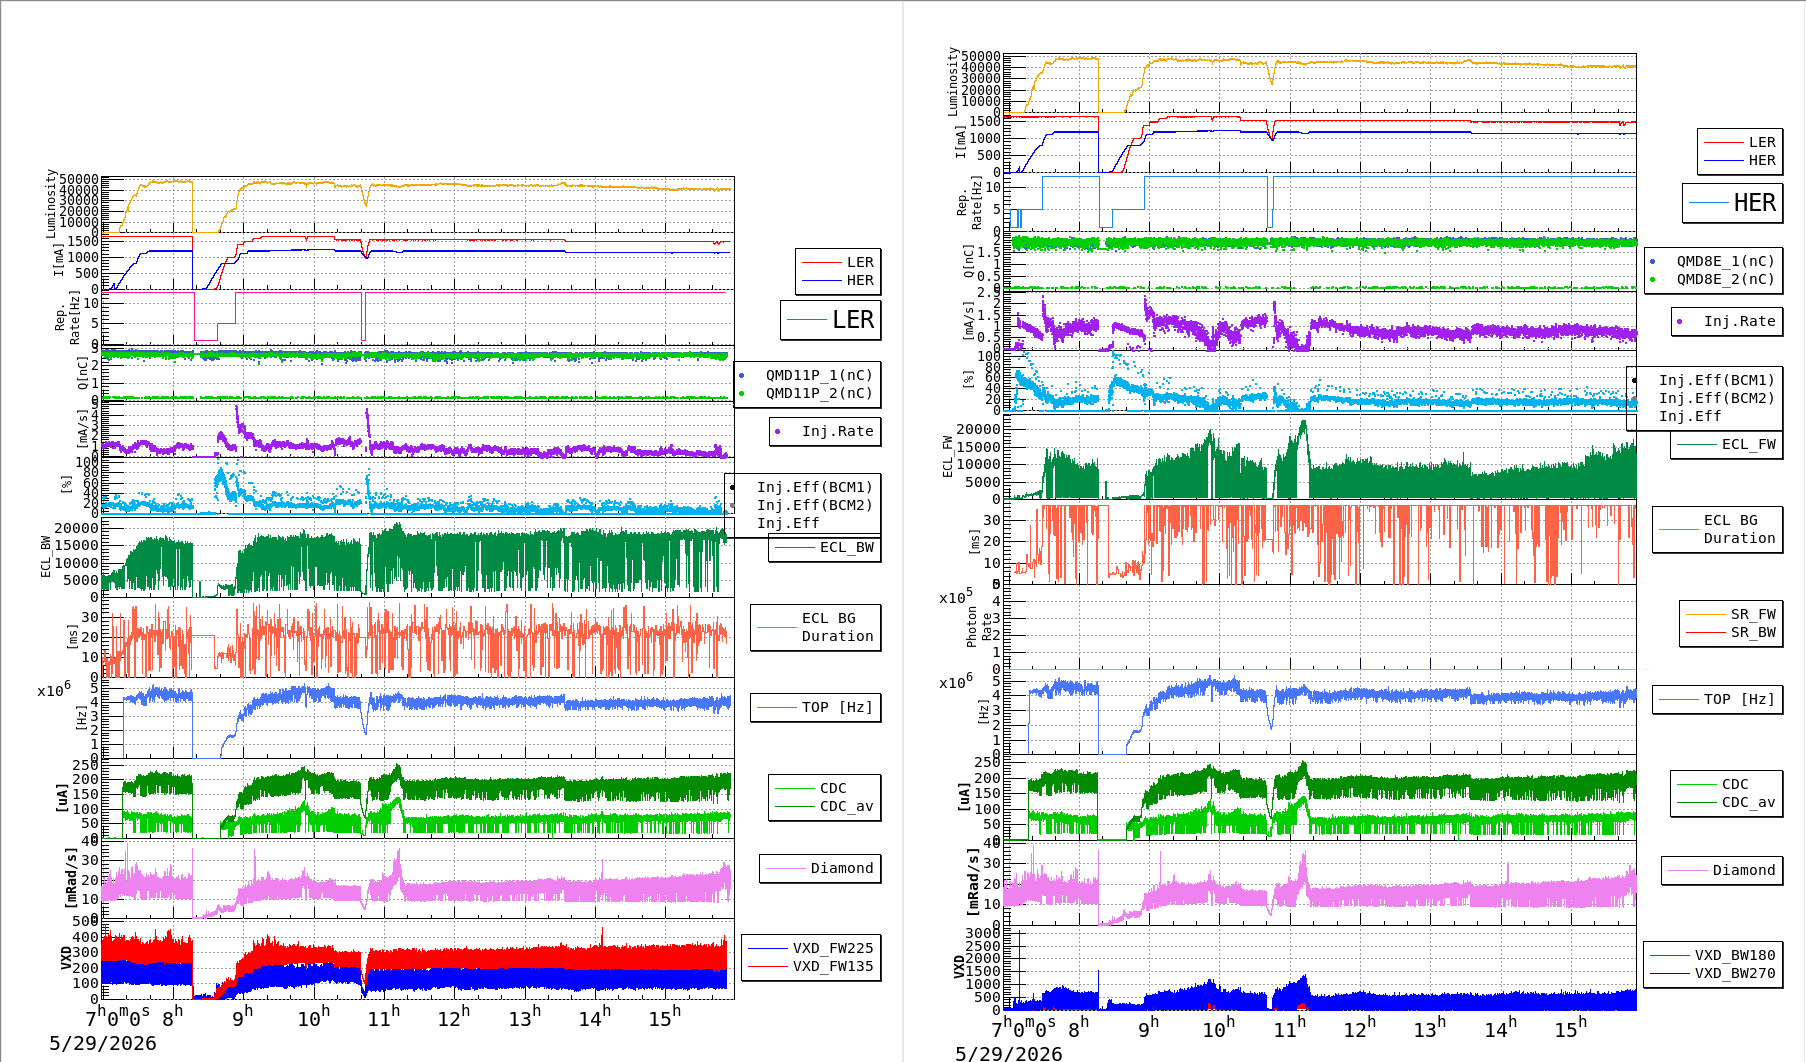Click Inj.Eff(BCM1) legend in right plot

coord(1716,380)
